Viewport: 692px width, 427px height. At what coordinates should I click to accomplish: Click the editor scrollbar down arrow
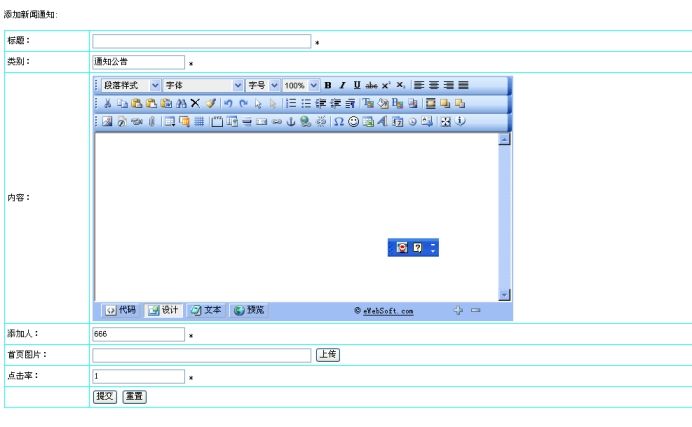[504, 295]
